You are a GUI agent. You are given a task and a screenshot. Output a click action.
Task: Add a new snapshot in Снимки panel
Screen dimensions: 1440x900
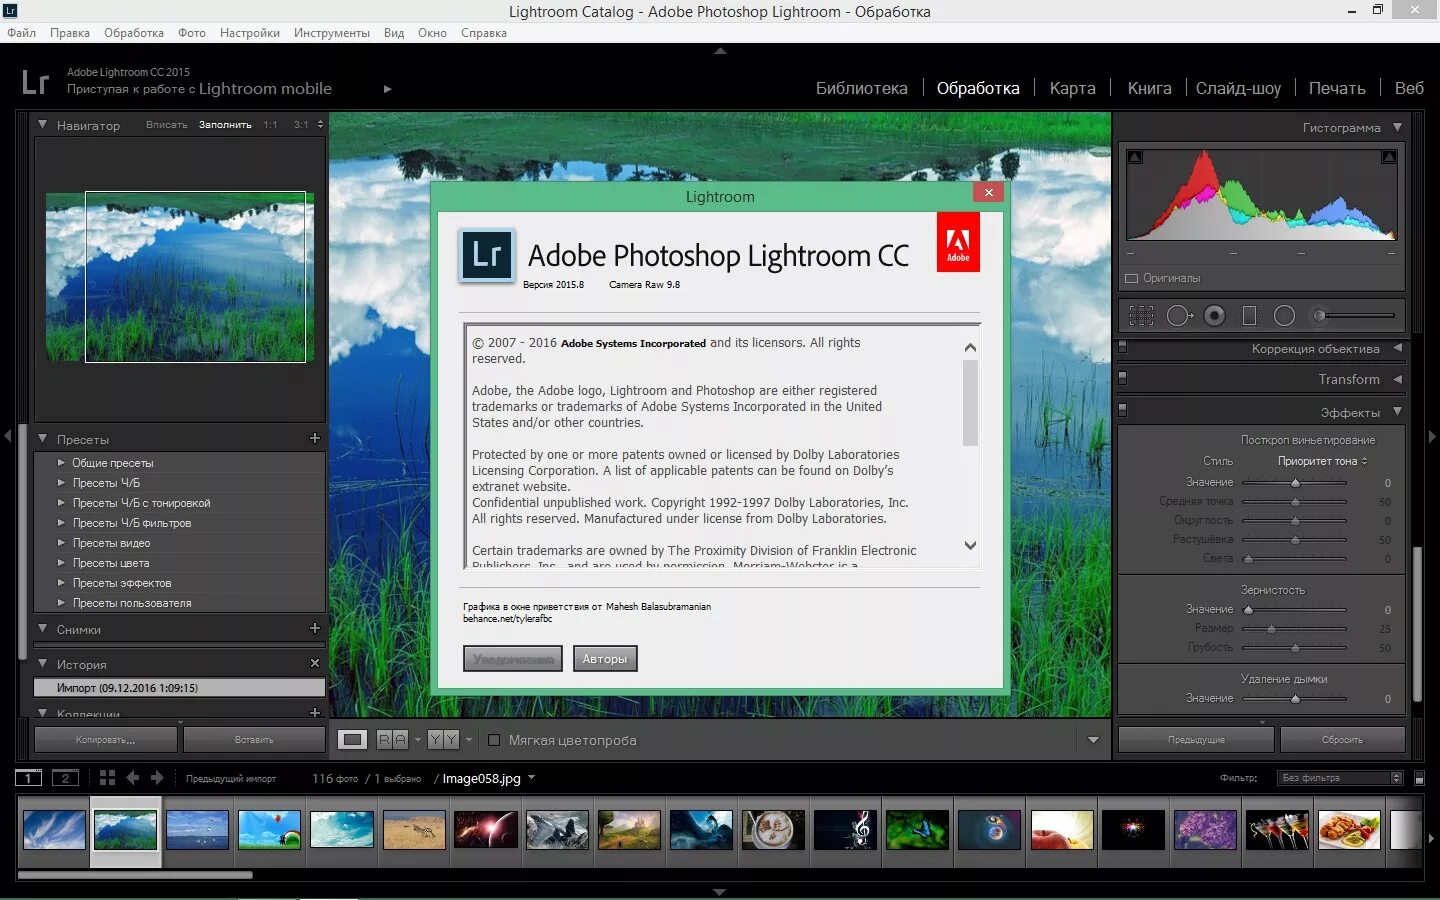[x=315, y=628]
